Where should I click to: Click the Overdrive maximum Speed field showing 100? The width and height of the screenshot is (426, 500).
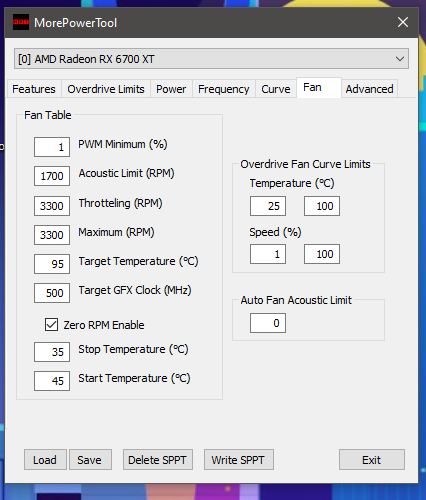[x=322, y=254]
